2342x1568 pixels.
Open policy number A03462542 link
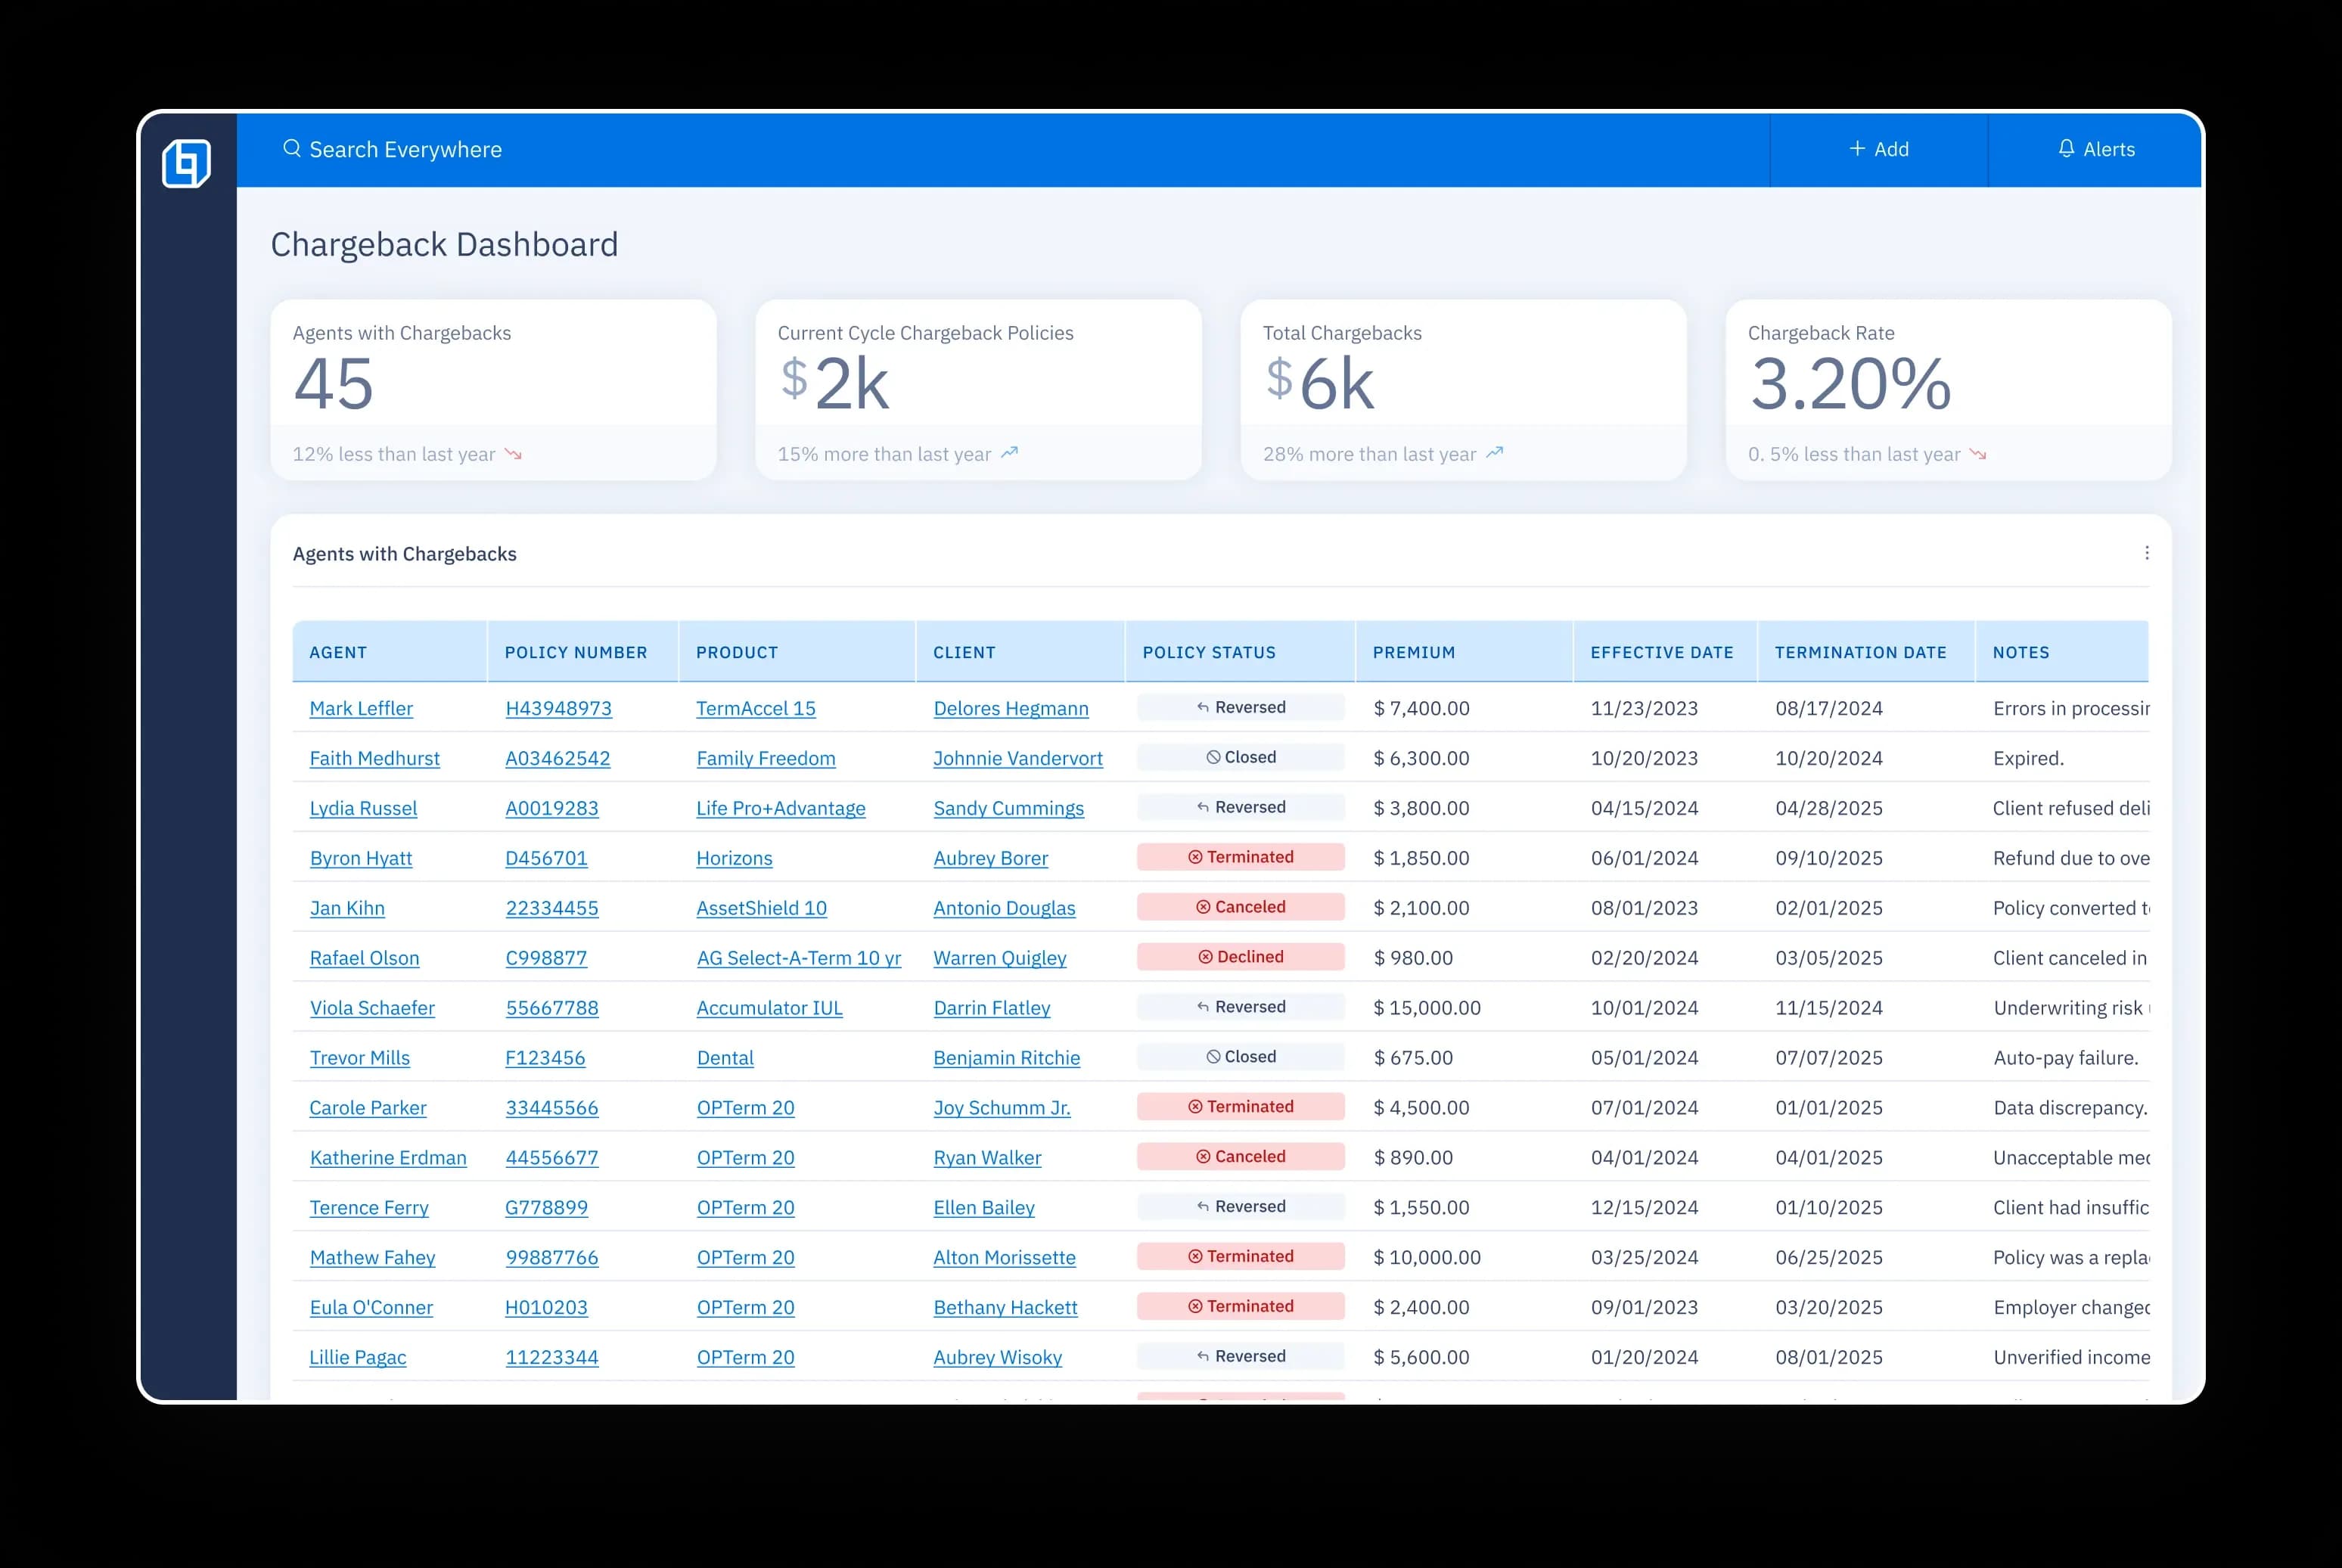[x=557, y=758]
